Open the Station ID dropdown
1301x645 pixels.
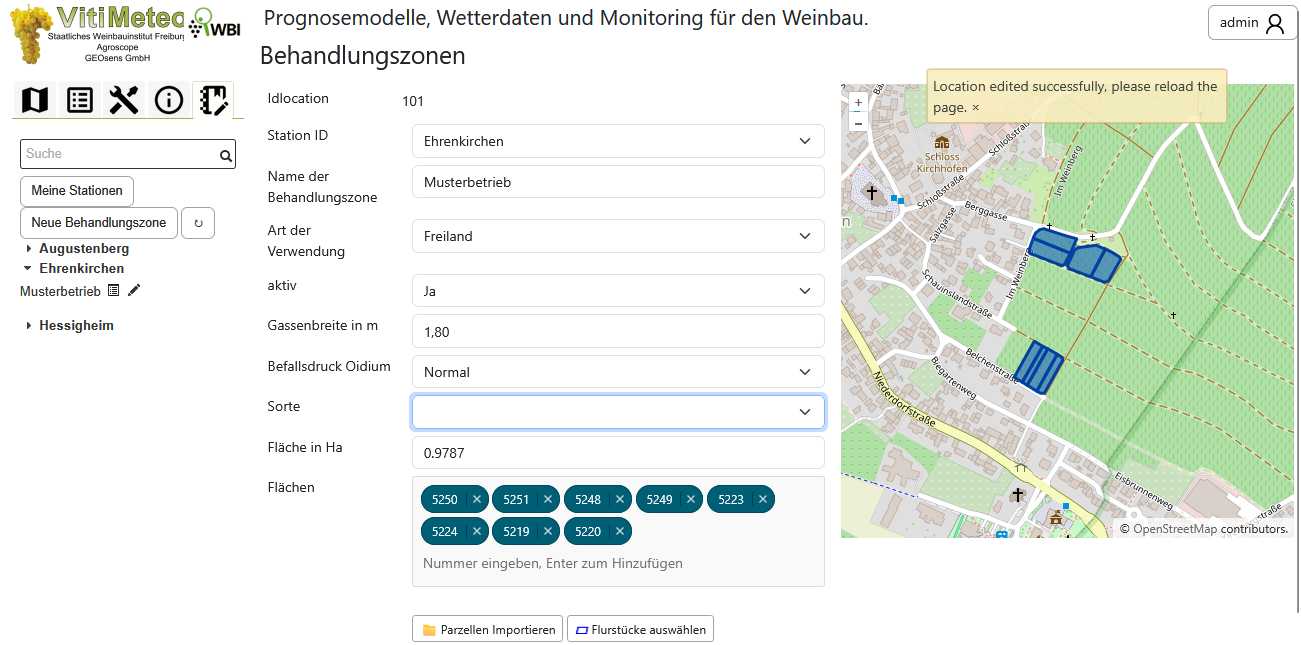click(618, 141)
